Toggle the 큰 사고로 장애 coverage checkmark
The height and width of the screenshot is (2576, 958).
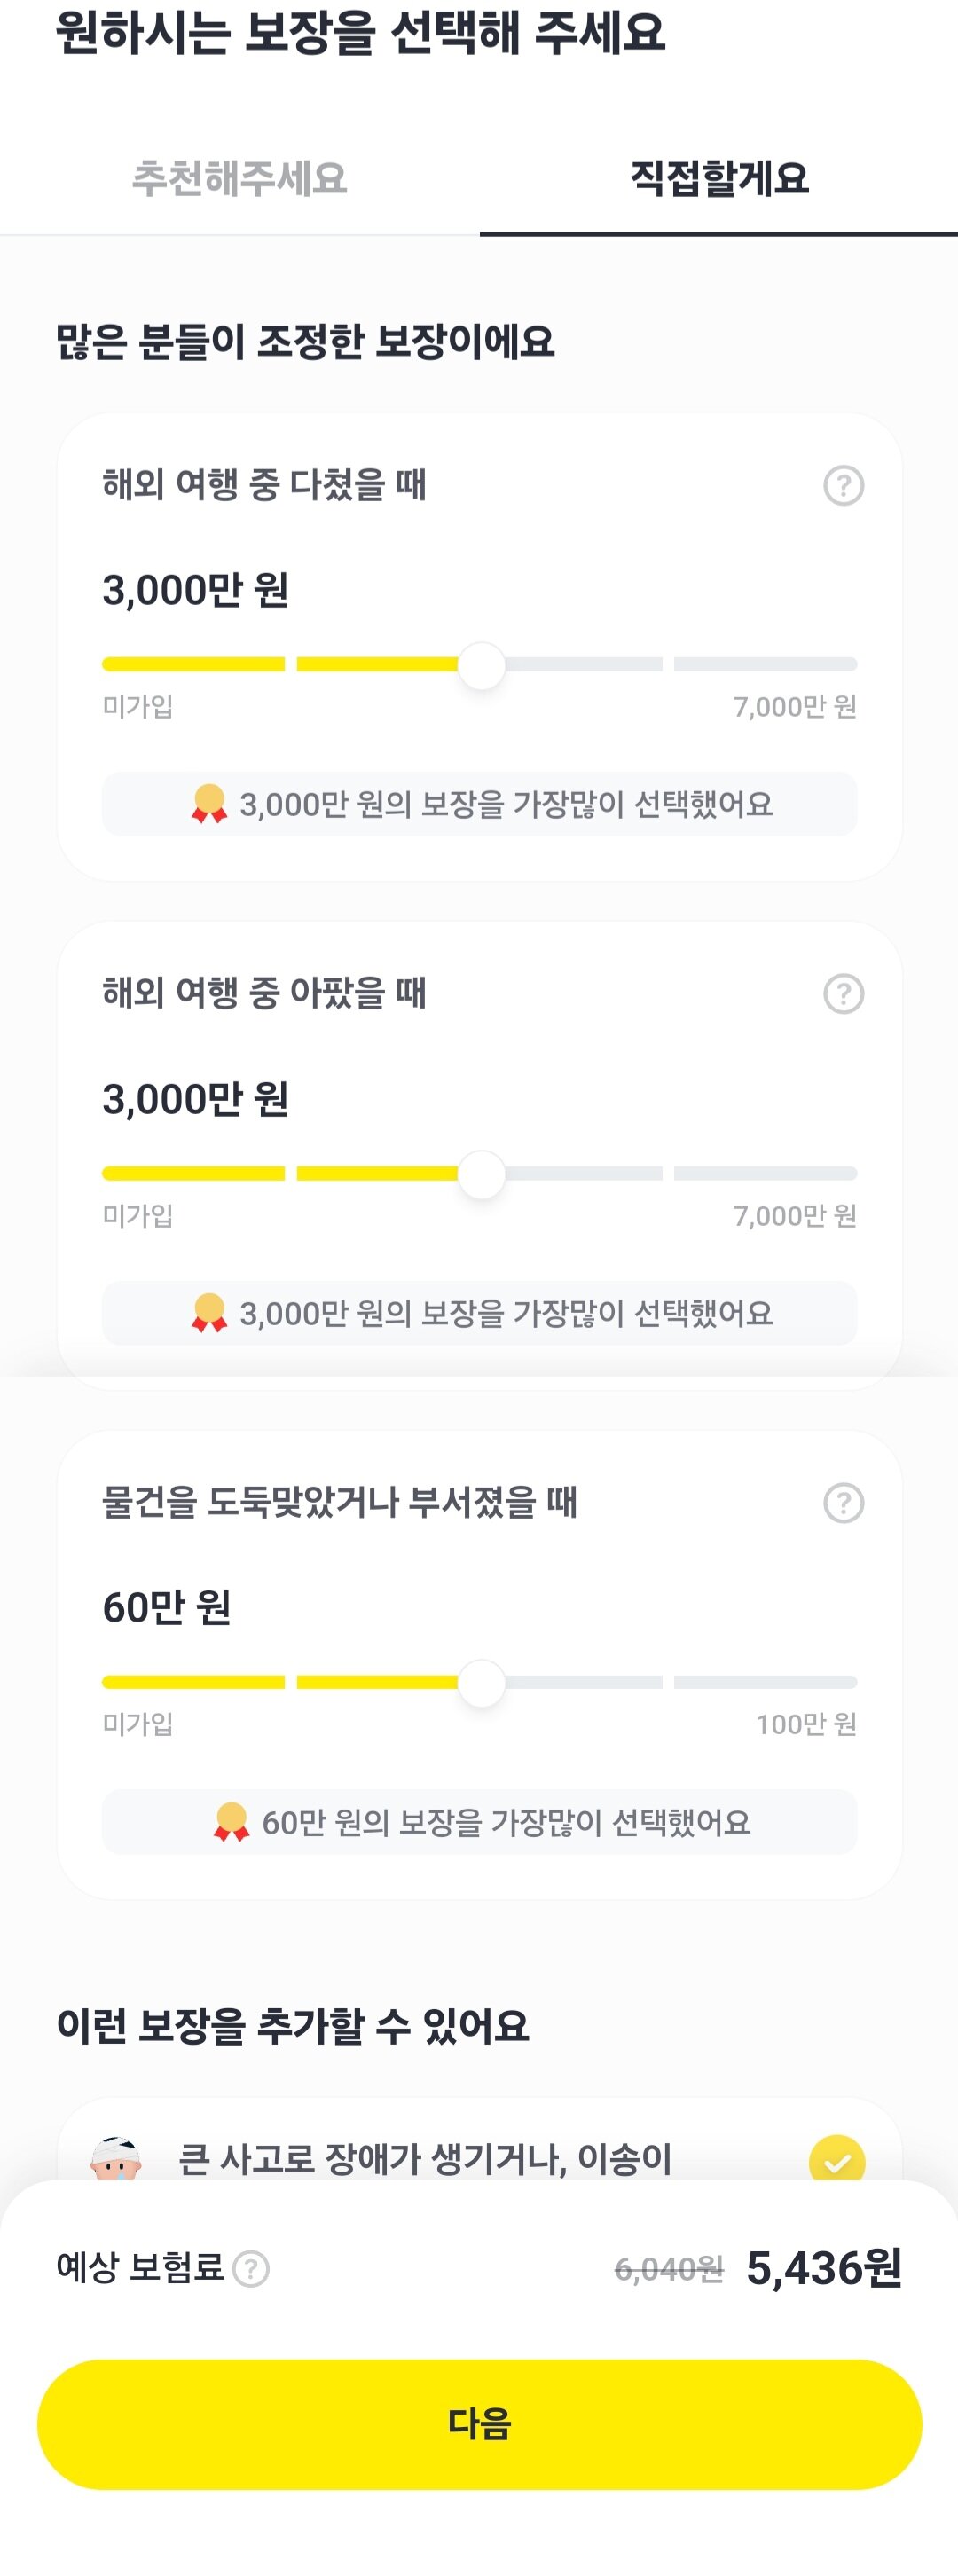pos(837,2160)
